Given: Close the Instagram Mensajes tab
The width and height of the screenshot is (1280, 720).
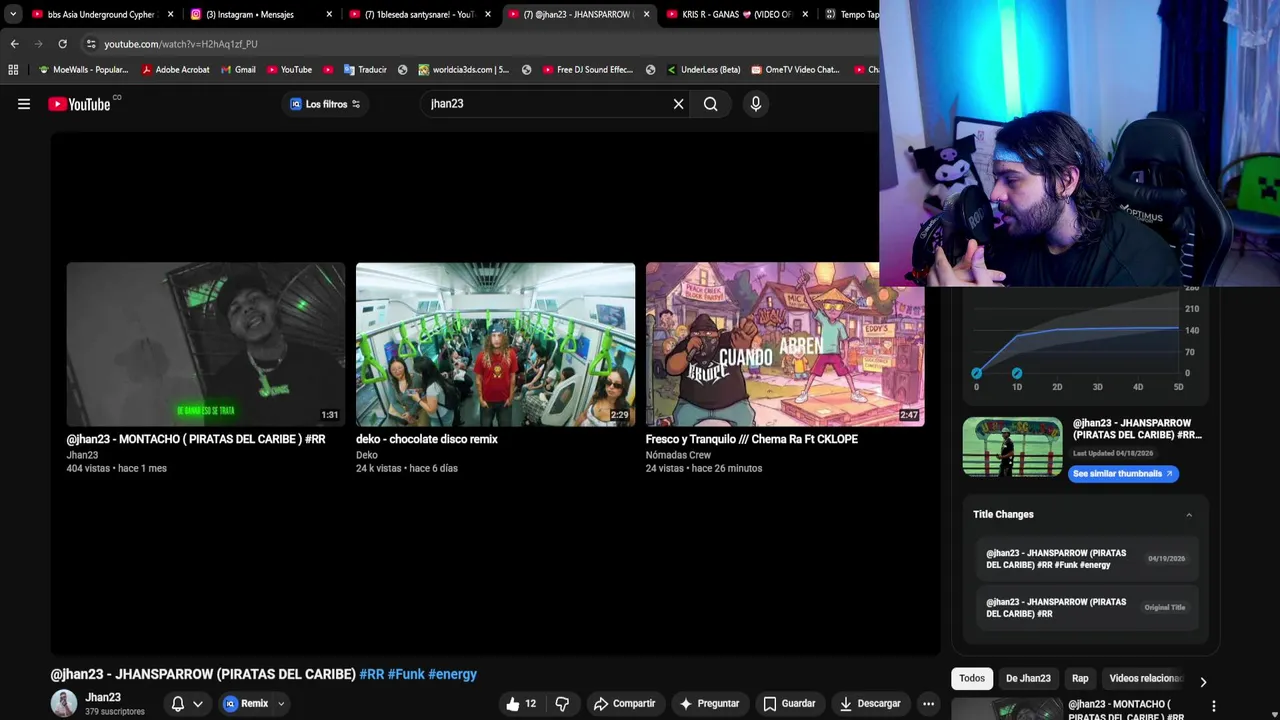Looking at the screenshot, I should pos(329,14).
